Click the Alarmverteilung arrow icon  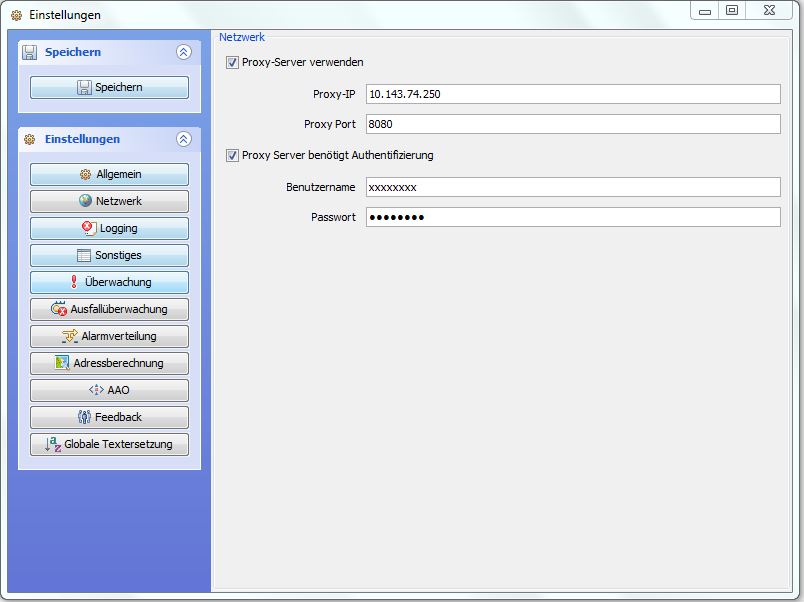[70, 336]
